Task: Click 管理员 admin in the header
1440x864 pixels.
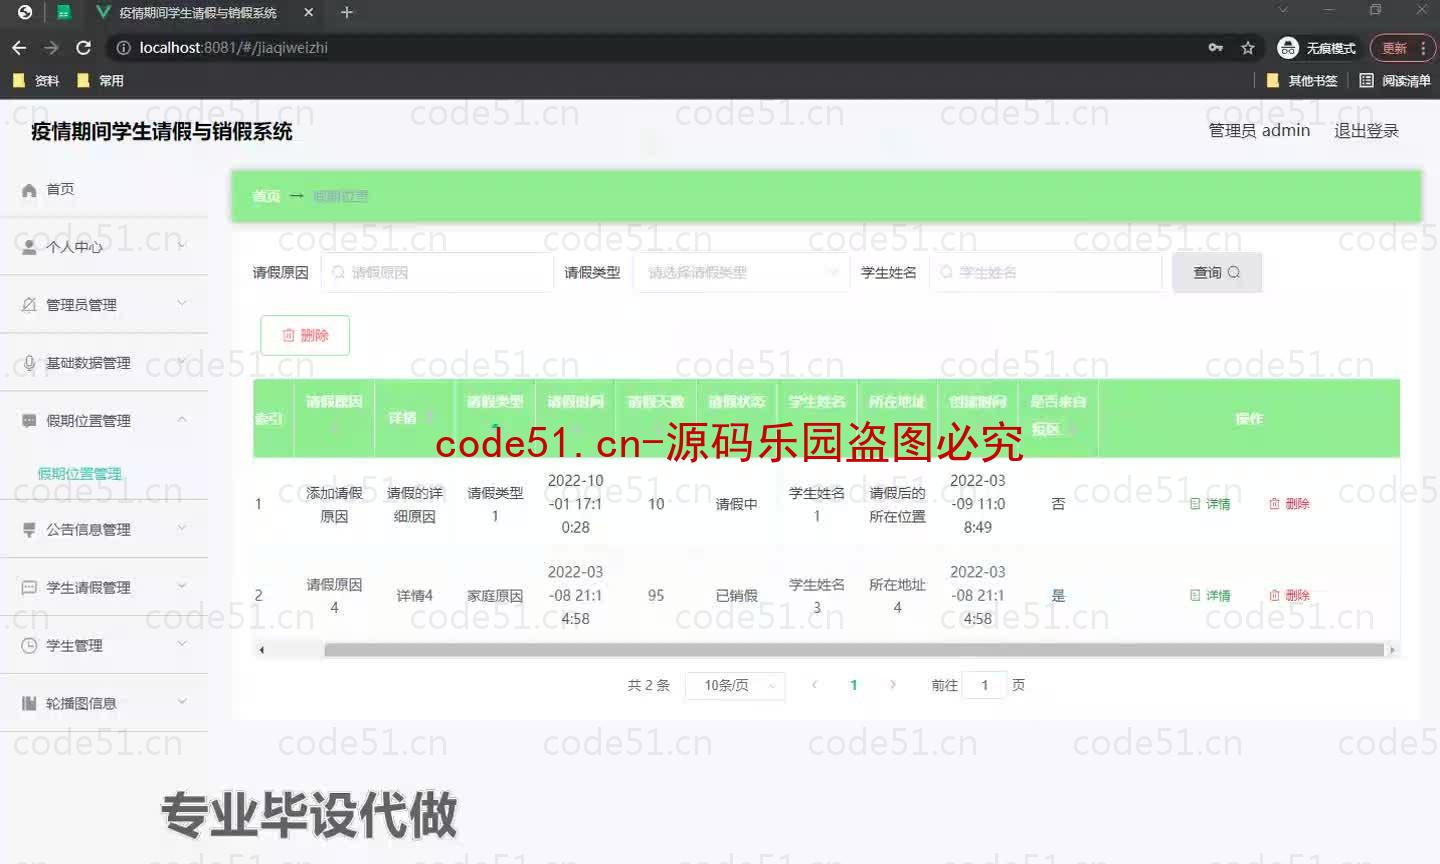Action: [1259, 131]
